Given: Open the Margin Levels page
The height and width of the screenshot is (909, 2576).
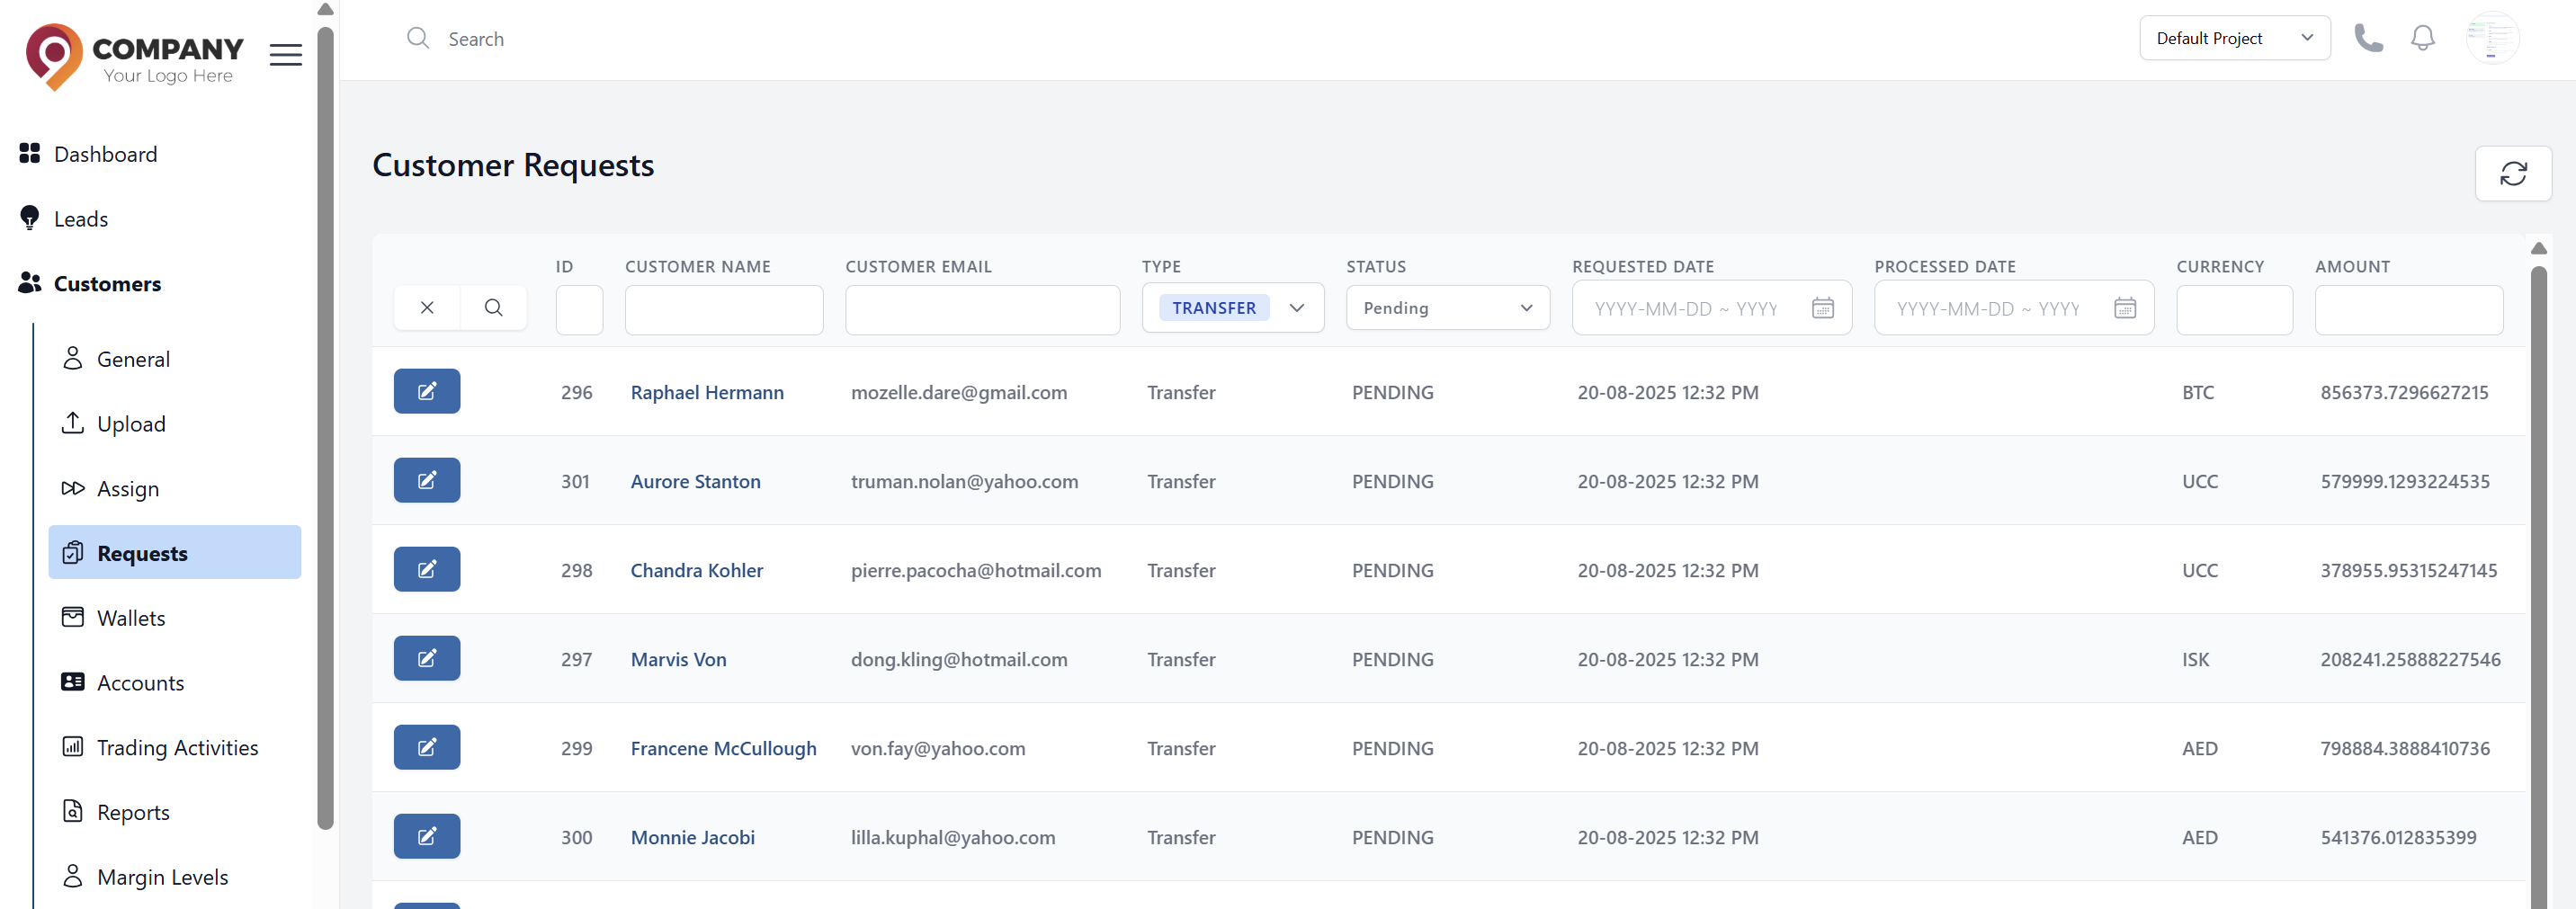Looking at the screenshot, I should (x=162, y=877).
